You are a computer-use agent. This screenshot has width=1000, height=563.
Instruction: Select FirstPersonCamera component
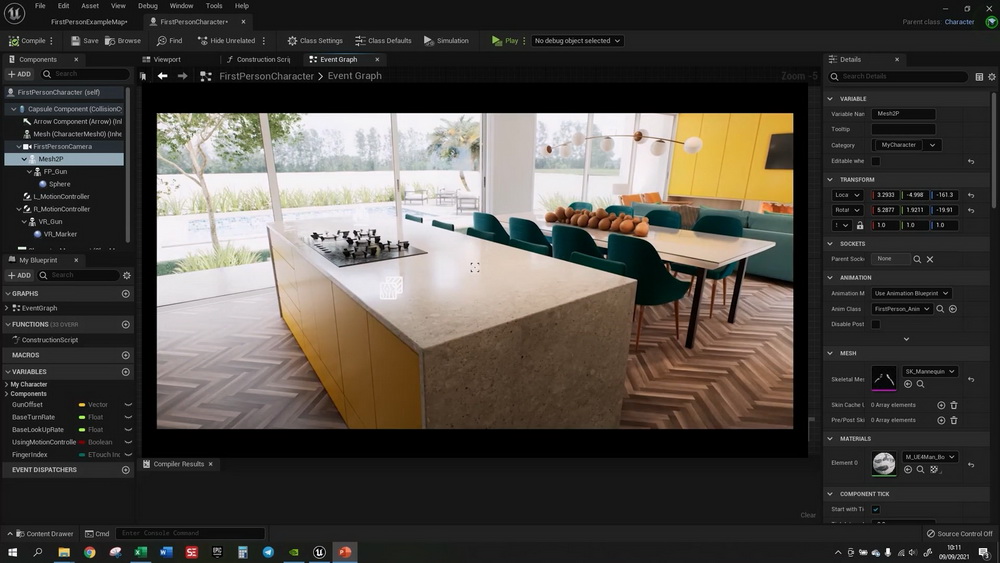[62, 147]
